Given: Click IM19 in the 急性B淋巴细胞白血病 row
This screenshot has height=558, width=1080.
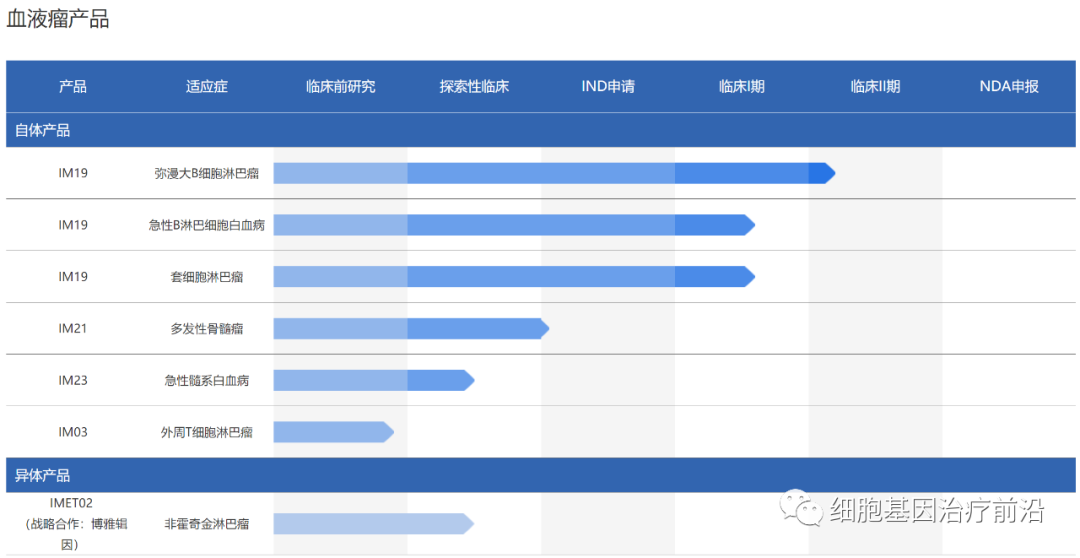Looking at the screenshot, I should point(73,225).
